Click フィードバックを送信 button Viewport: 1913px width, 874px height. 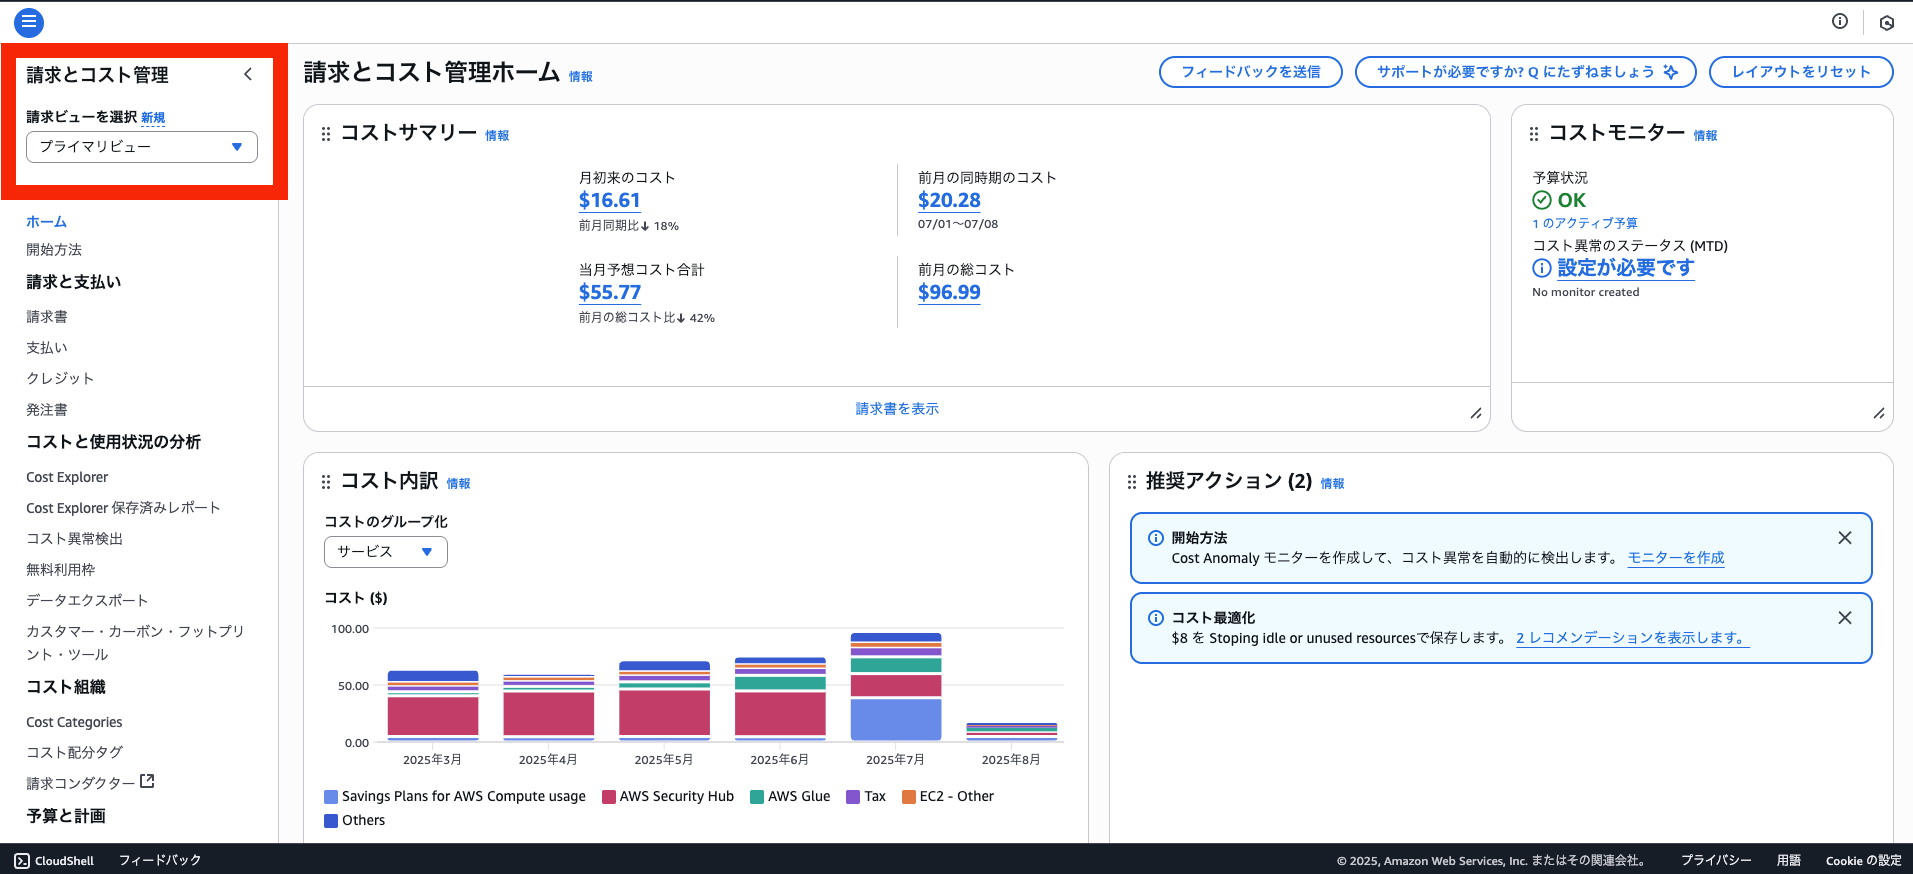tap(1250, 72)
